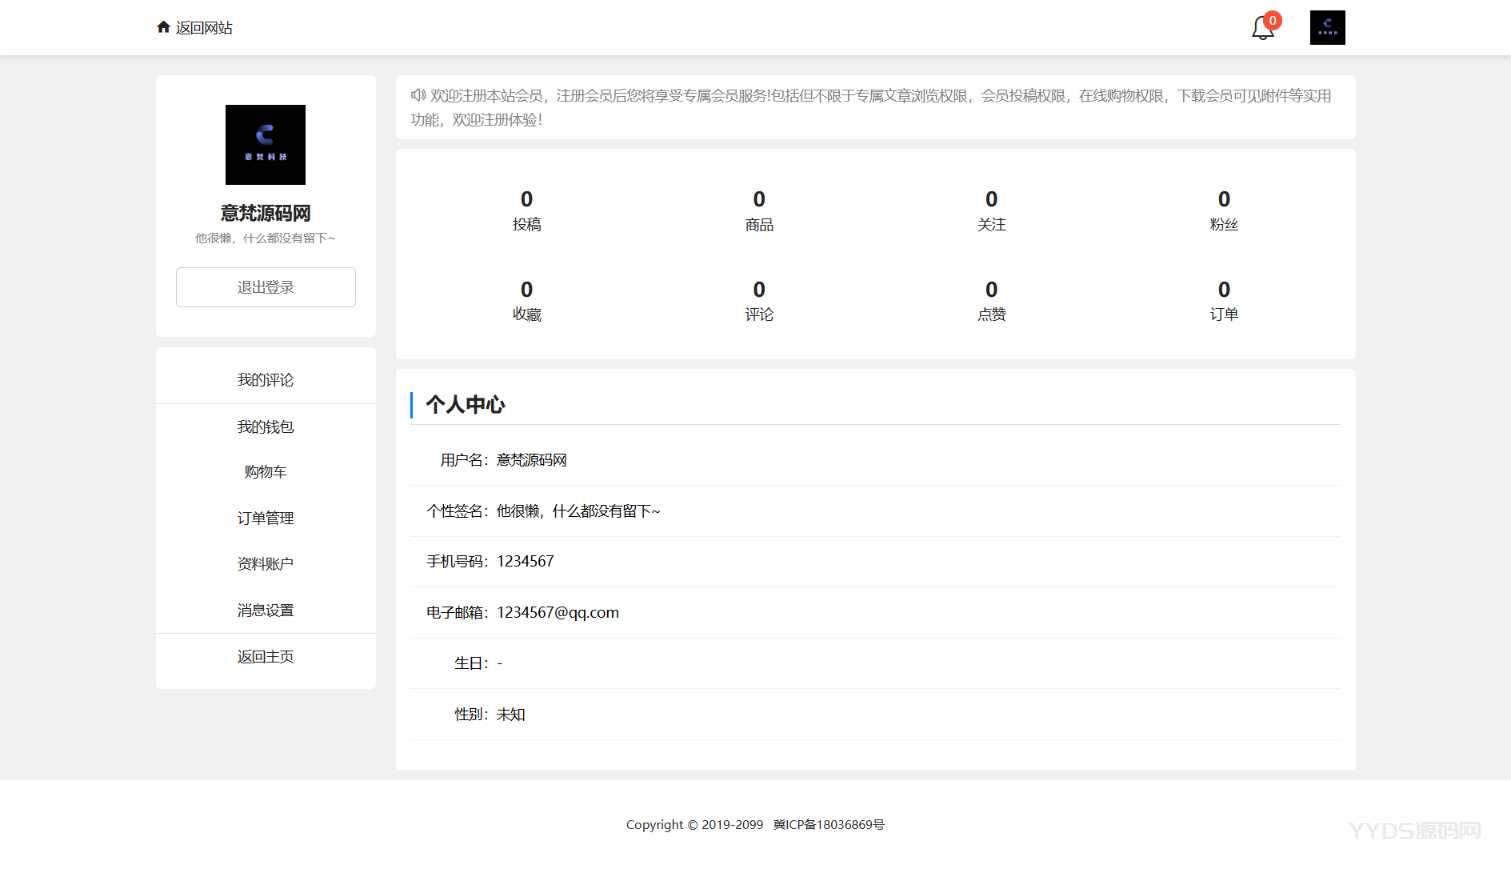The height and width of the screenshot is (869, 1511).
Task: Open 资料账户 sidebar item
Action: pos(265,564)
